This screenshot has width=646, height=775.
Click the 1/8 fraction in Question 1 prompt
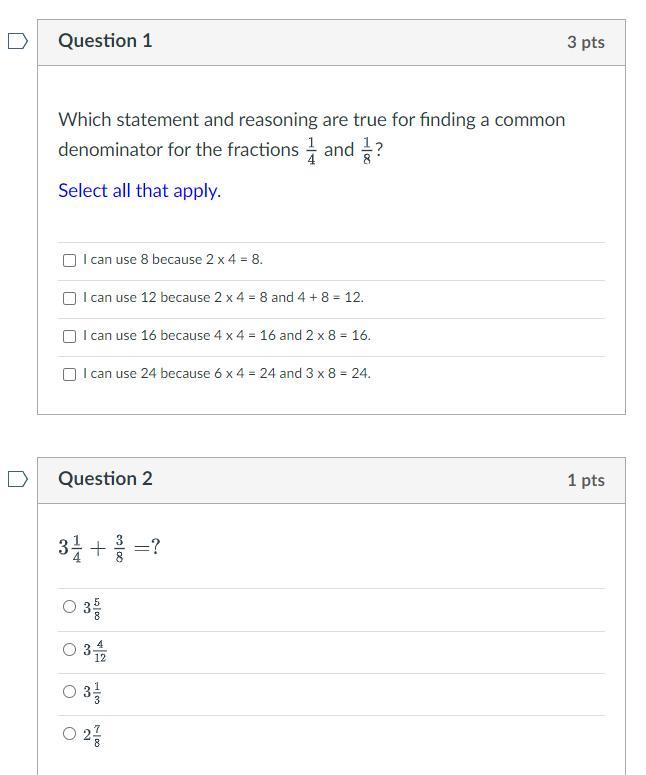click(x=367, y=151)
